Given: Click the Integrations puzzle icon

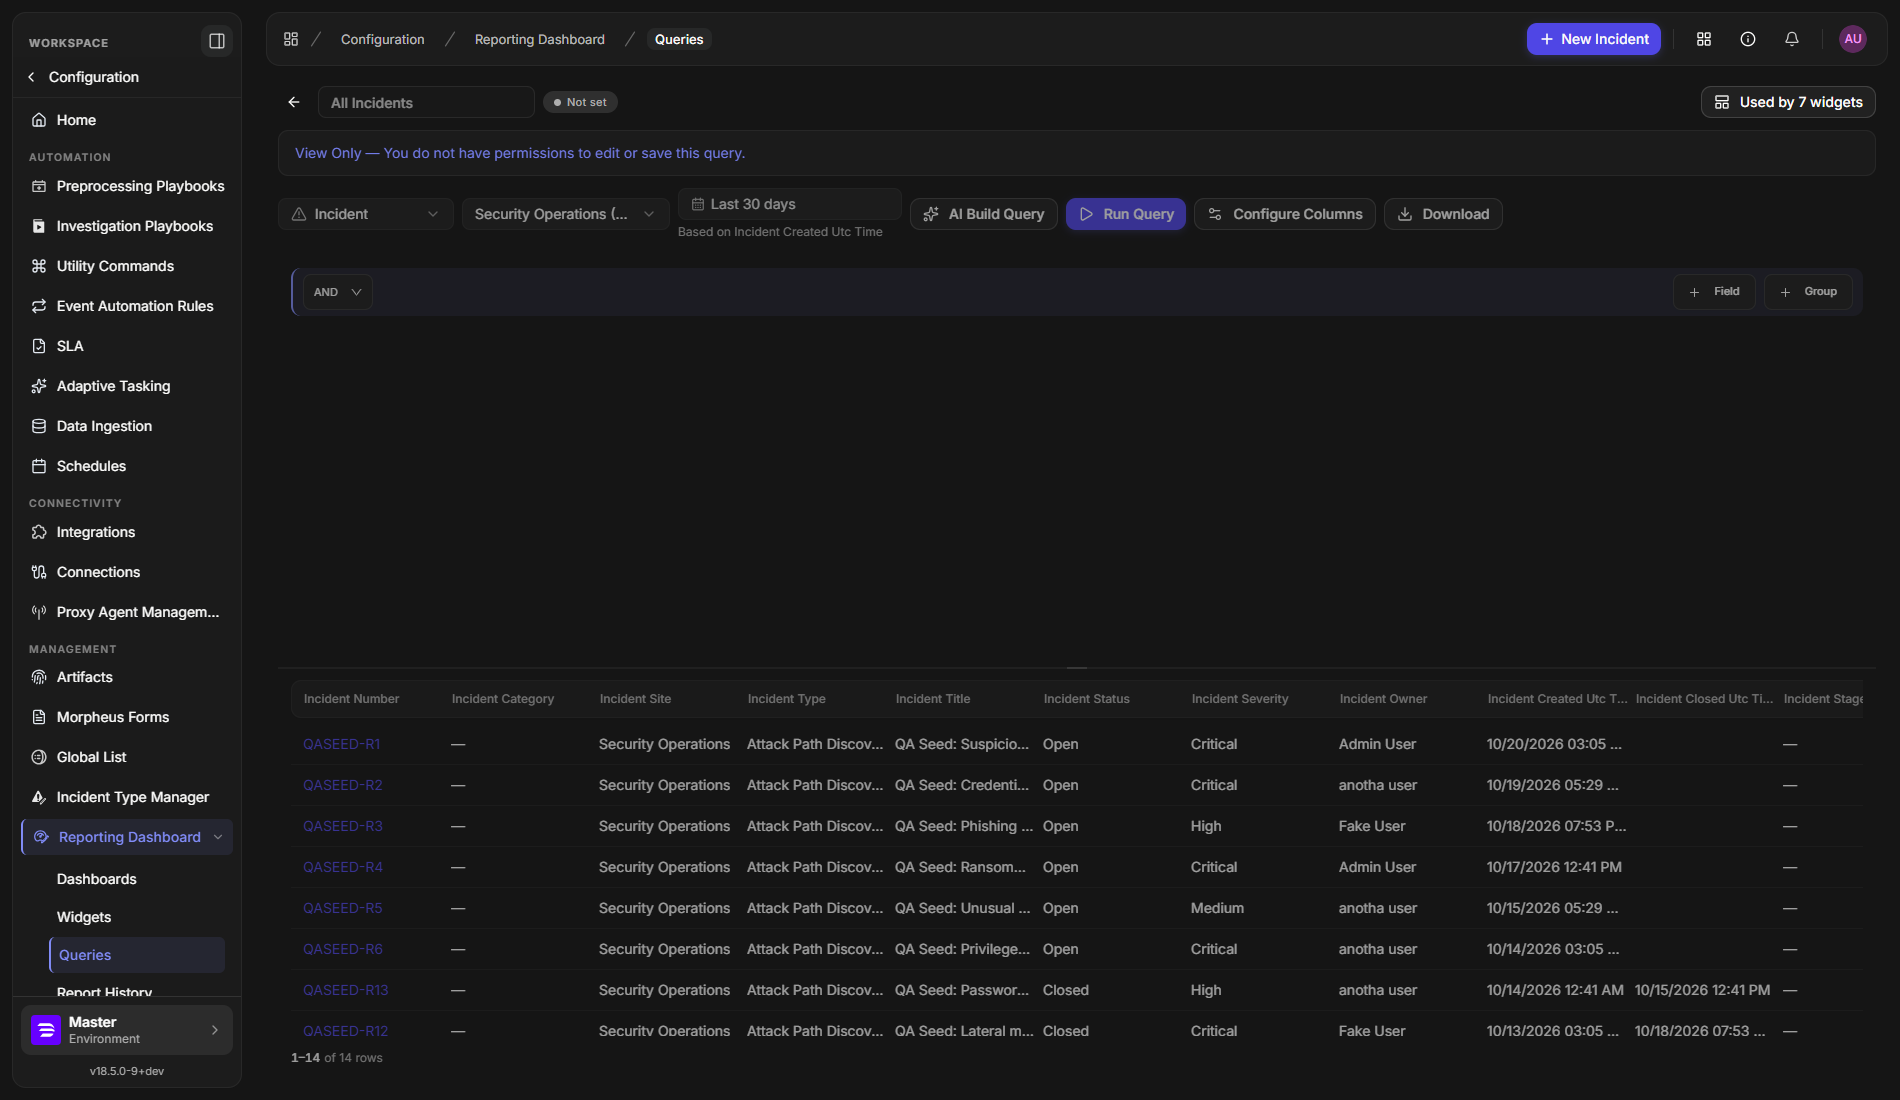Looking at the screenshot, I should 39,532.
